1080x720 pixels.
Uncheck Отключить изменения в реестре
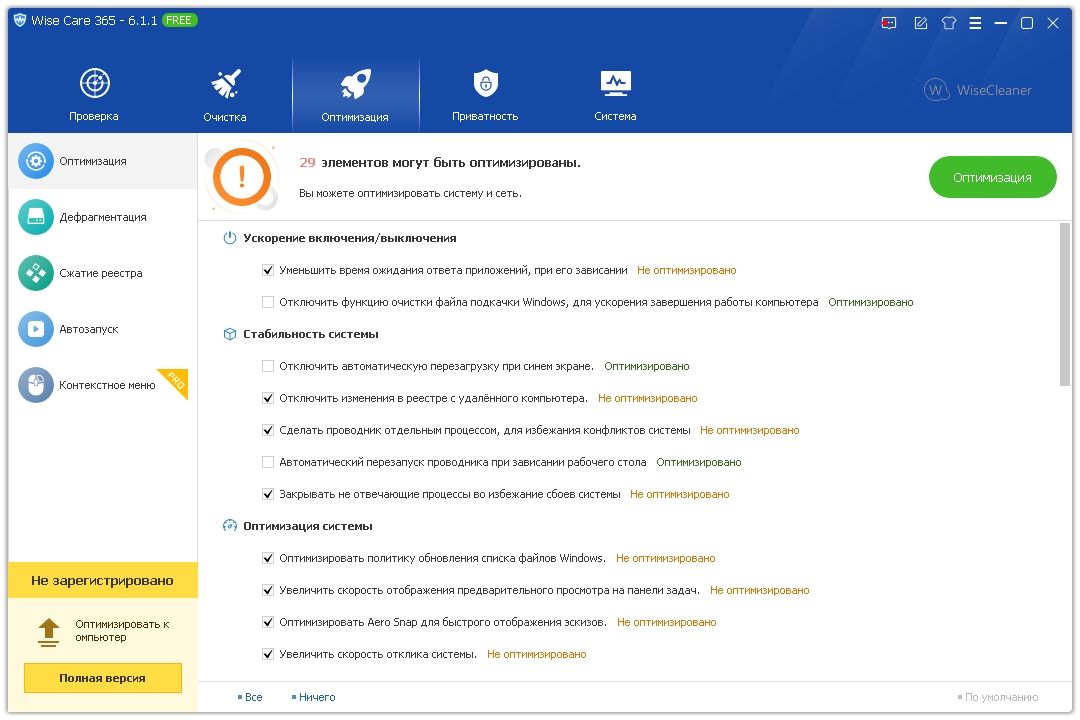(x=268, y=398)
